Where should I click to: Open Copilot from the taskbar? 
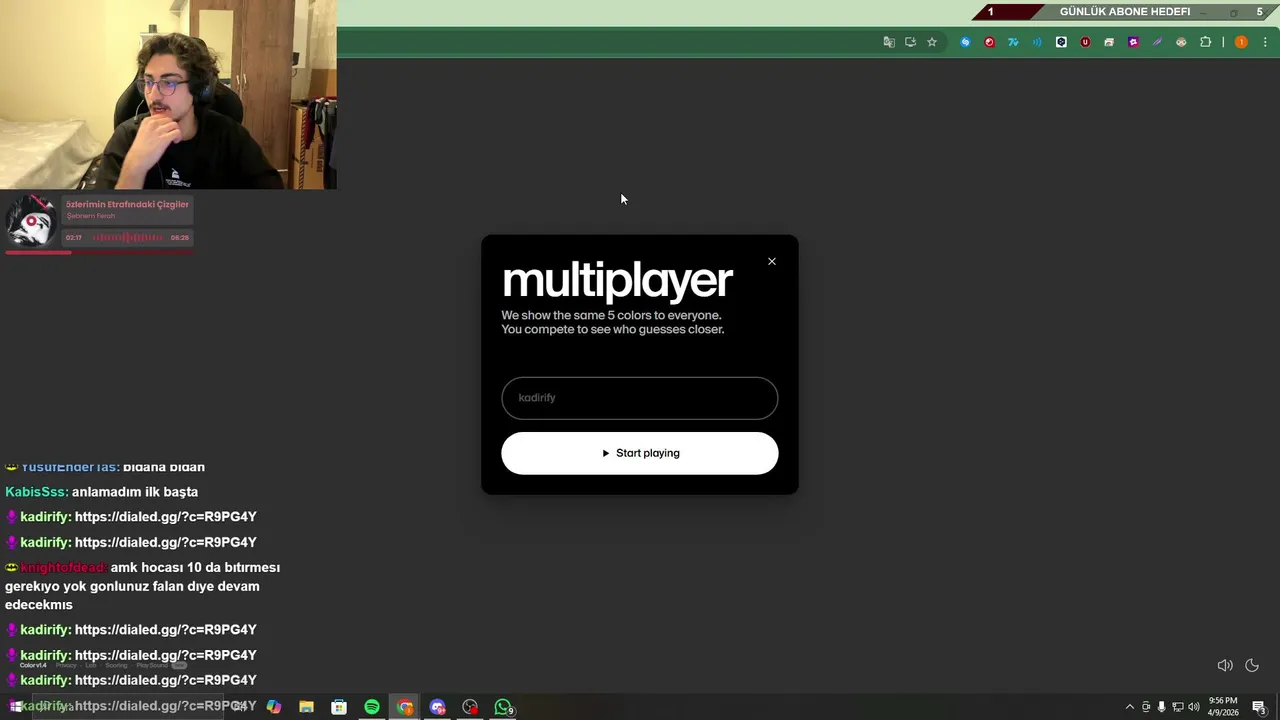point(273,707)
